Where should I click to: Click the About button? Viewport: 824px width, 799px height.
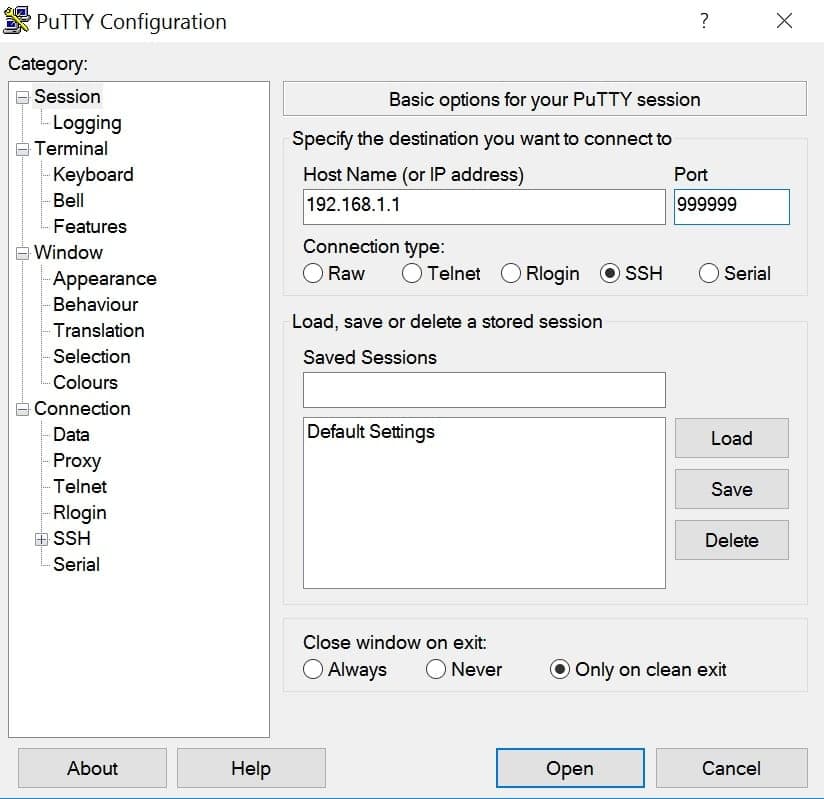tap(91, 768)
